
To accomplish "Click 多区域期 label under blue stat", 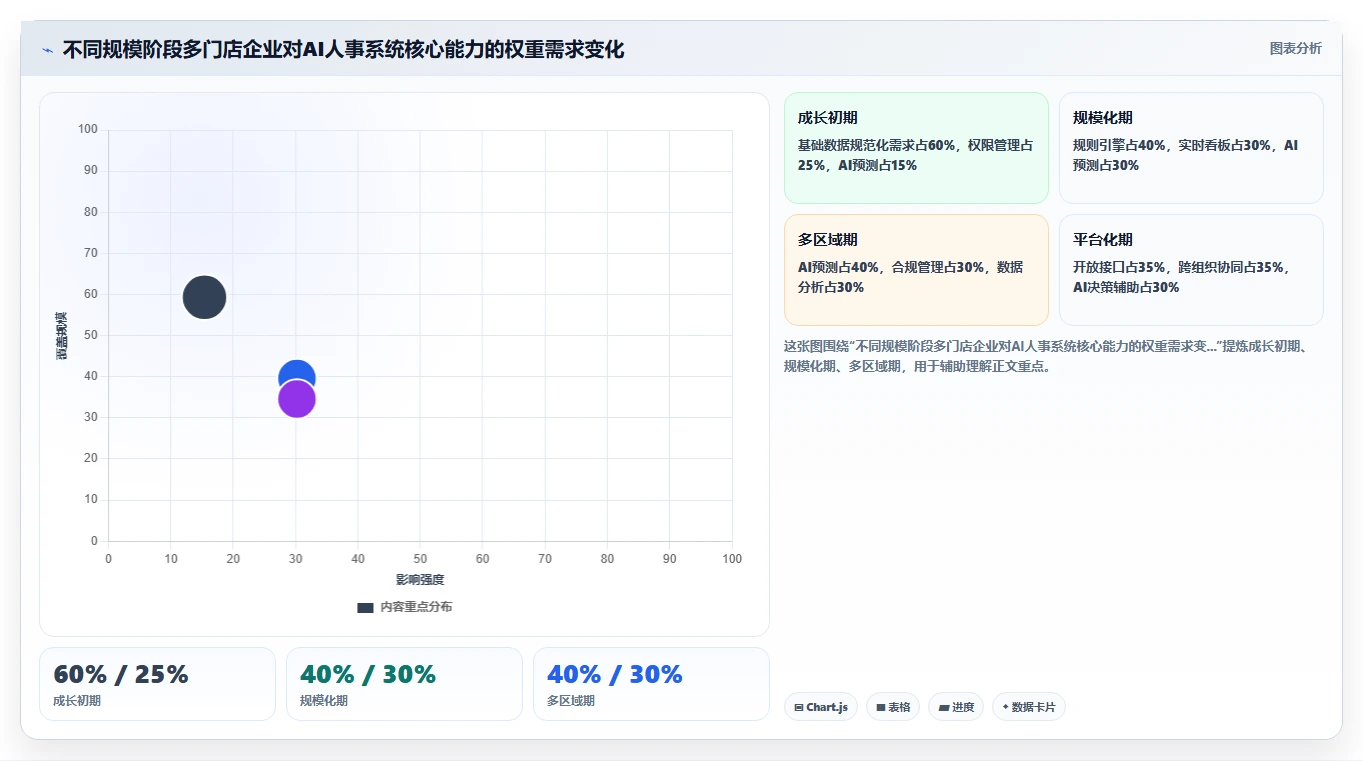I will click(571, 701).
